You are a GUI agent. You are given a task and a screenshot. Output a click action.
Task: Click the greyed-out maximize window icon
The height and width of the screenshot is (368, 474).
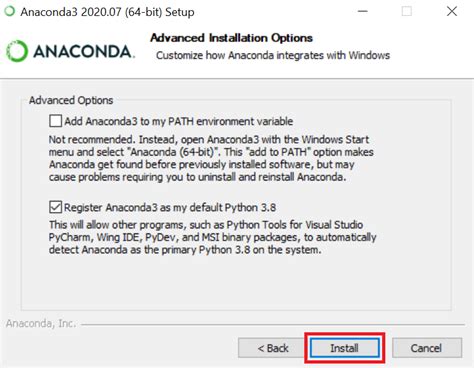pos(406,11)
